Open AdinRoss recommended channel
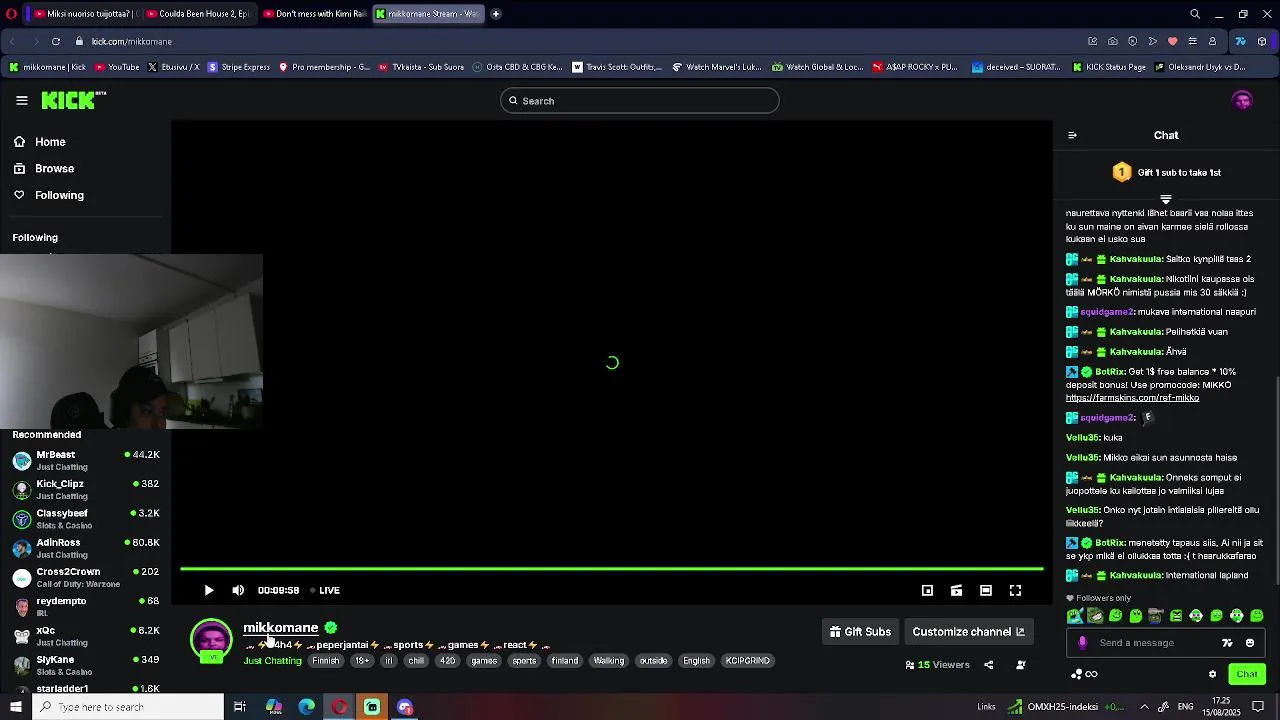 click(86, 548)
